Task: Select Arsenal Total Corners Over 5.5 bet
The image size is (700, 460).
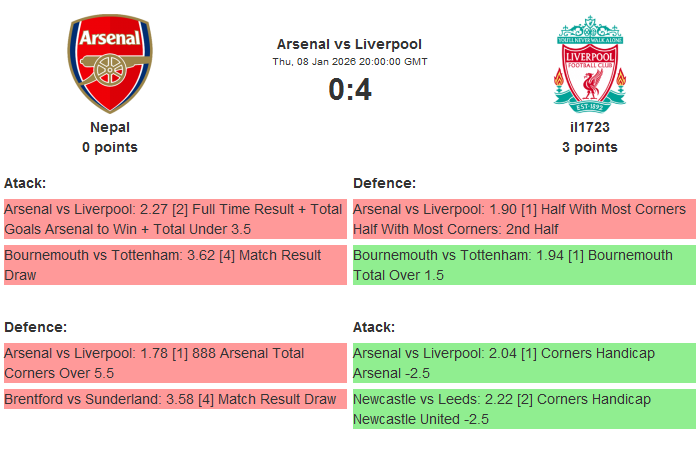Action: click(x=174, y=363)
